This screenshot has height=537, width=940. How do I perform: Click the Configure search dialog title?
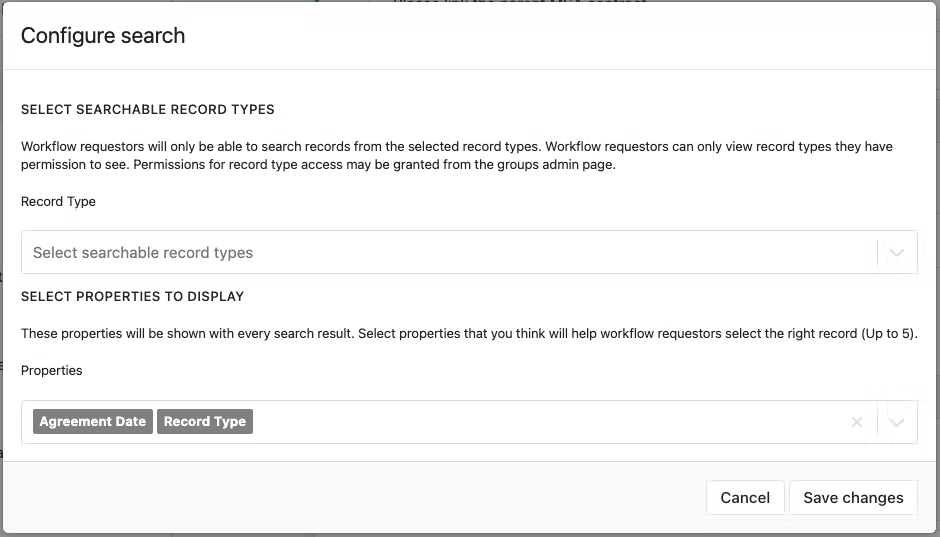tap(103, 35)
